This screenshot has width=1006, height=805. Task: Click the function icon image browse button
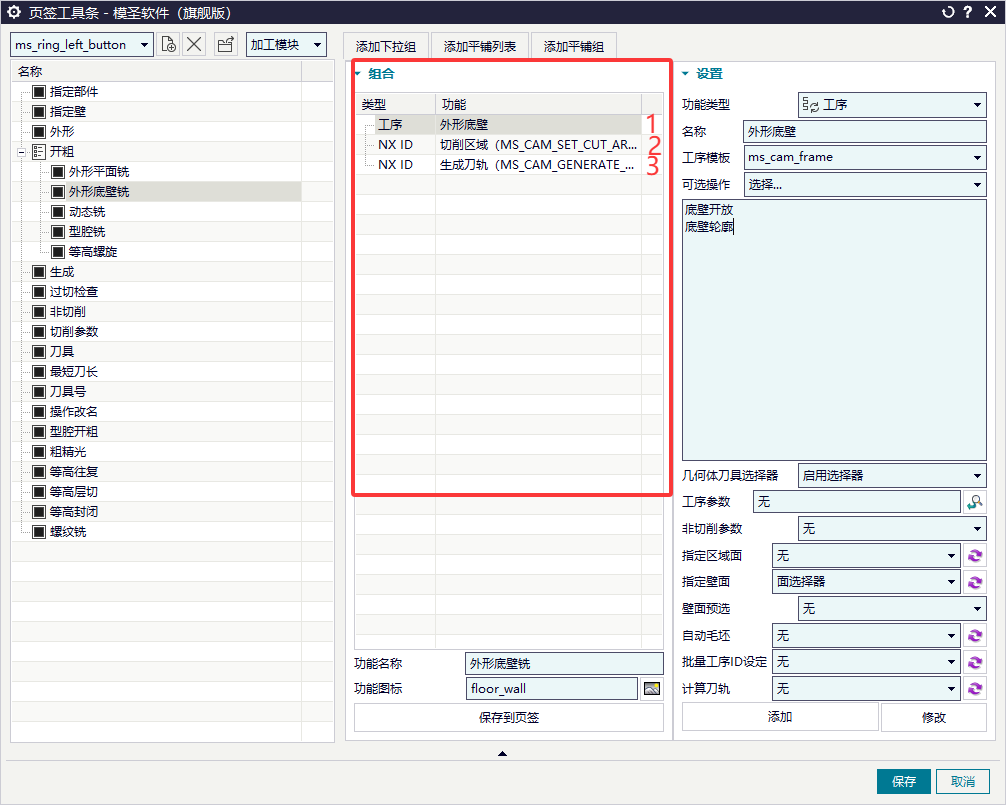pyautogui.click(x=652, y=688)
